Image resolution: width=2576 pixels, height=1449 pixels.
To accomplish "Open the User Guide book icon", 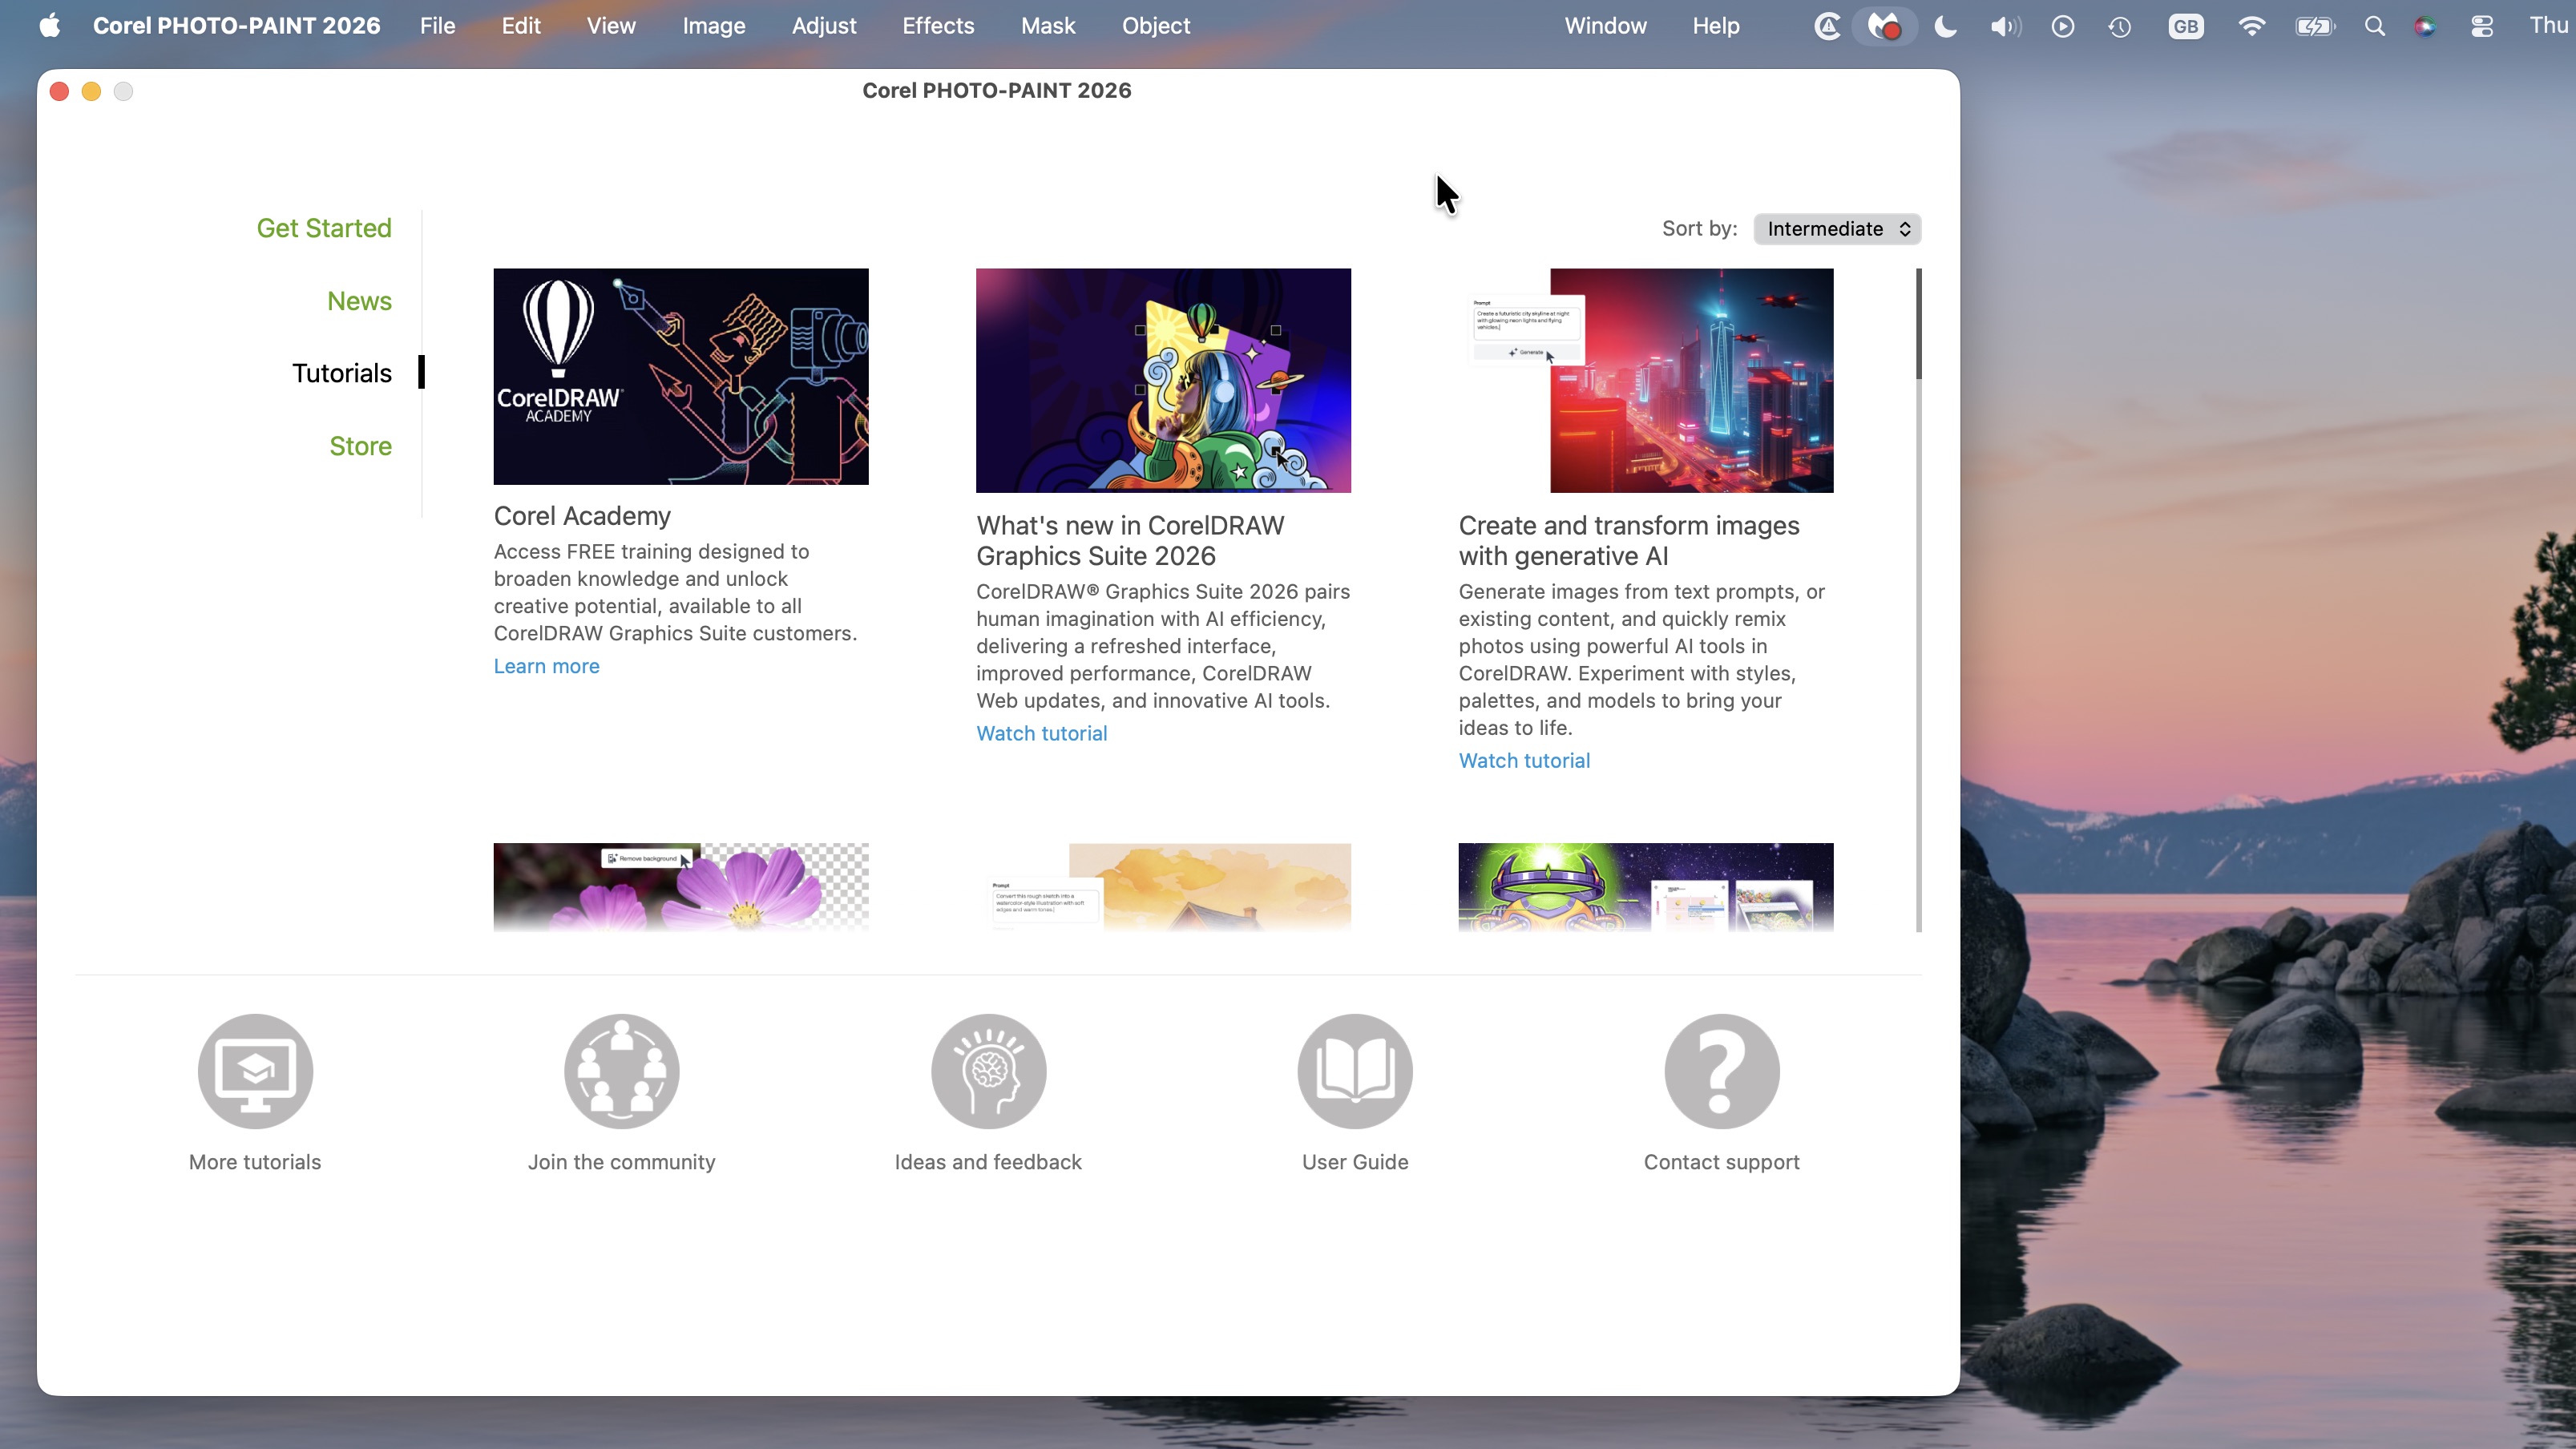I will click(1354, 1070).
